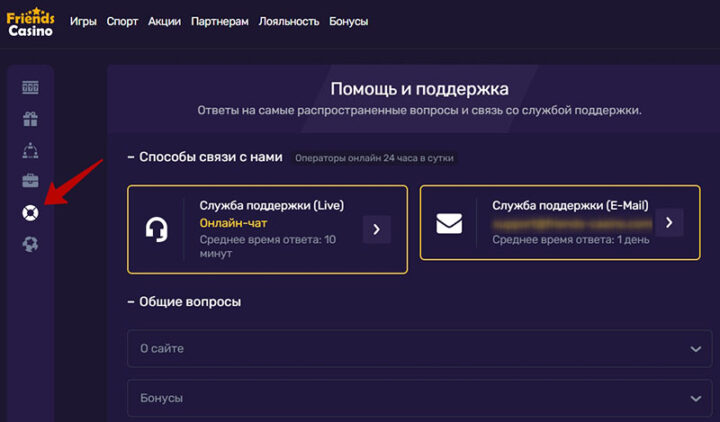720x422 pixels.
Task: Click the Помощь и поддержка heading
Action: click(x=419, y=89)
